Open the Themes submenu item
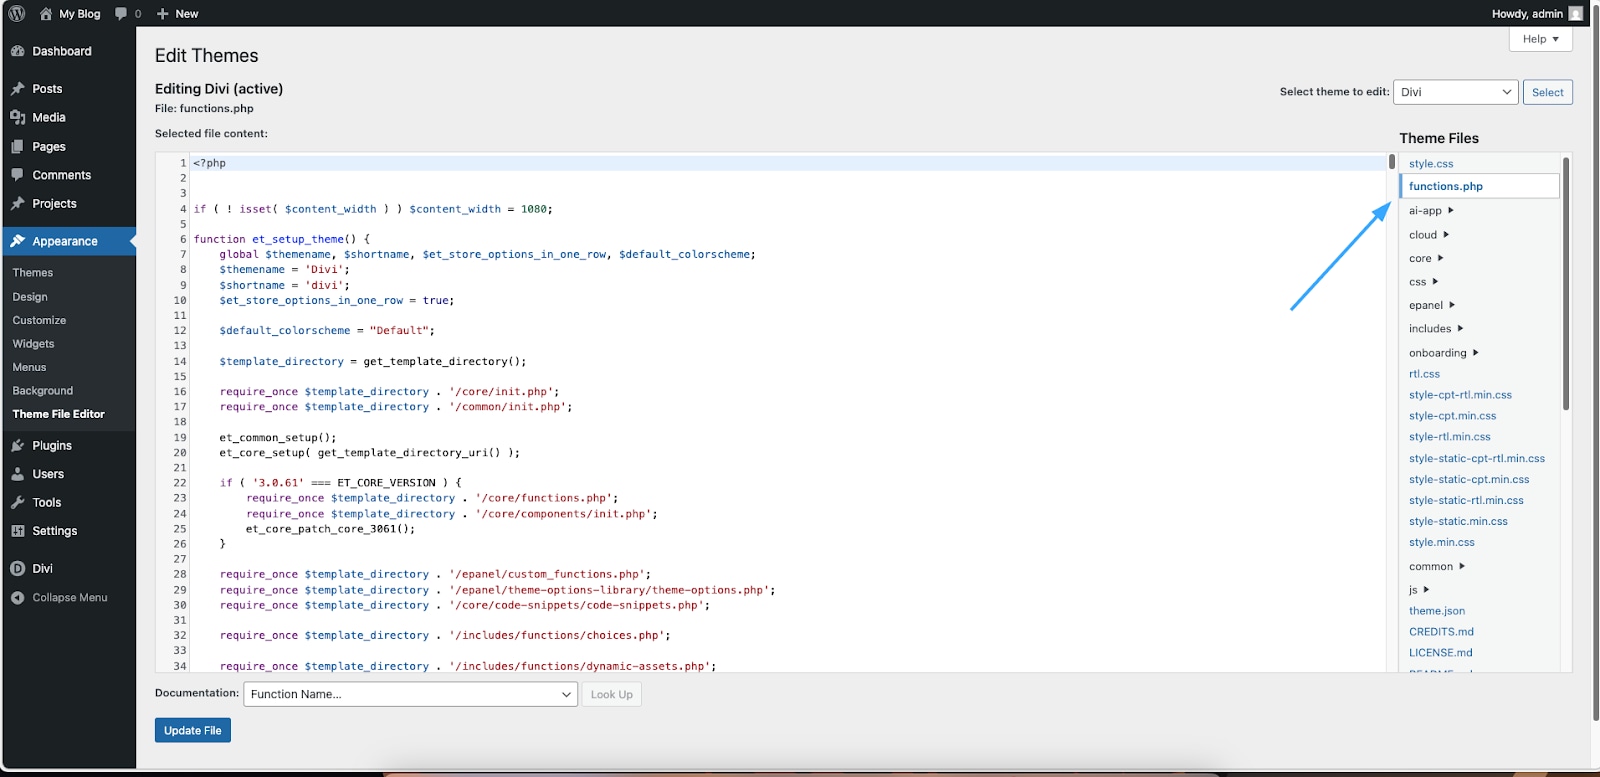This screenshot has height=777, width=1600. (x=33, y=272)
